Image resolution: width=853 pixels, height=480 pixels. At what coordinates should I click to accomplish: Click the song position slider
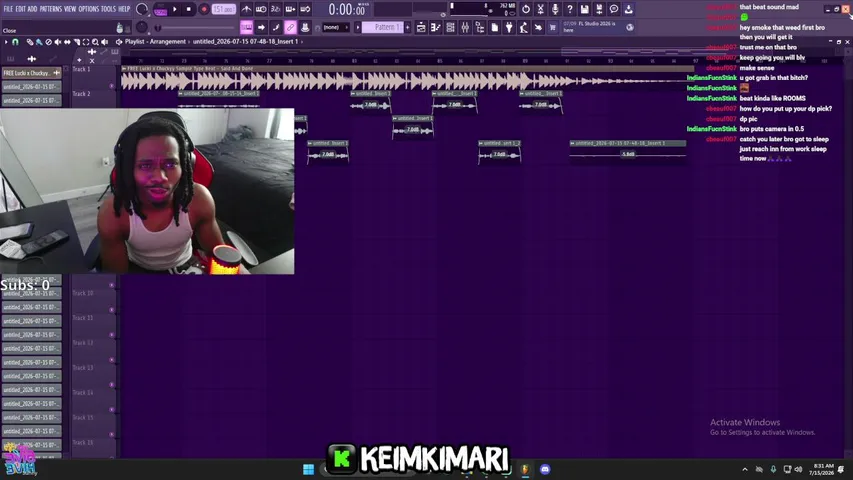pyautogui.click(x=196, y=28)
